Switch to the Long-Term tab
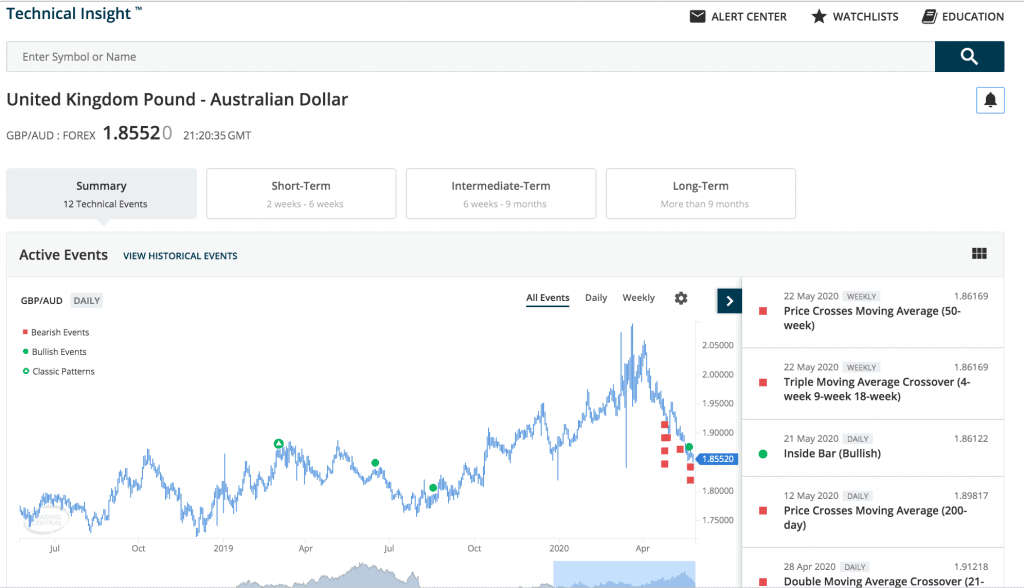This screenshot has width=1024, height=588. pyautogui.click(x=701, y=193)
